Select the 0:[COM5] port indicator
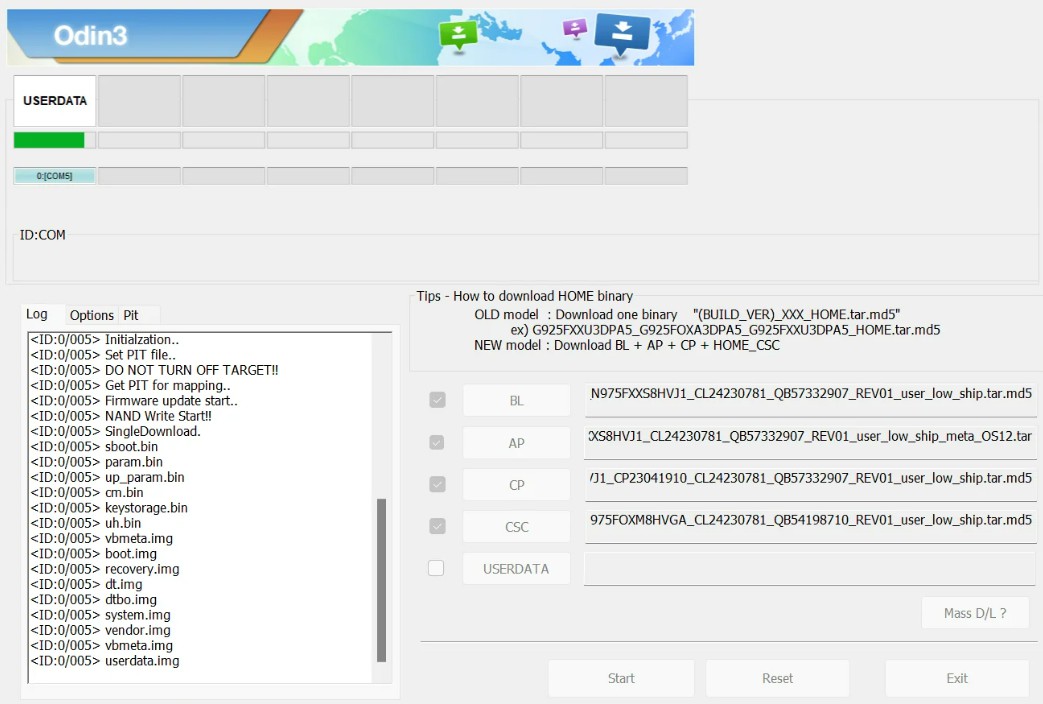 [55, 176]
